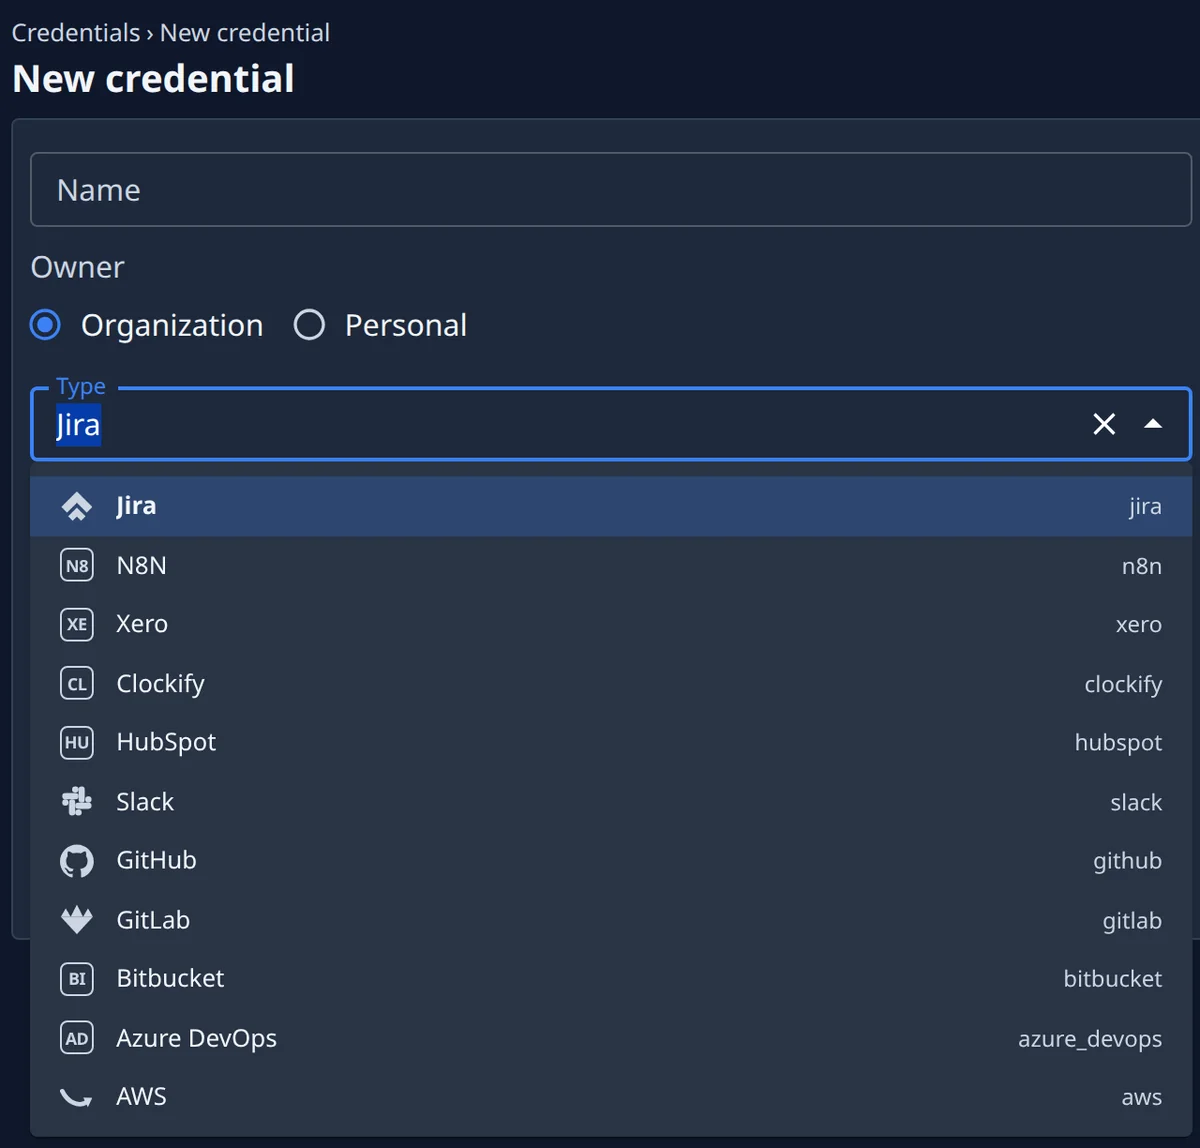The width and height of the screenshot is (1200, 1148).
Task: Choose Xero from the type list
Action: pos(611,624)
